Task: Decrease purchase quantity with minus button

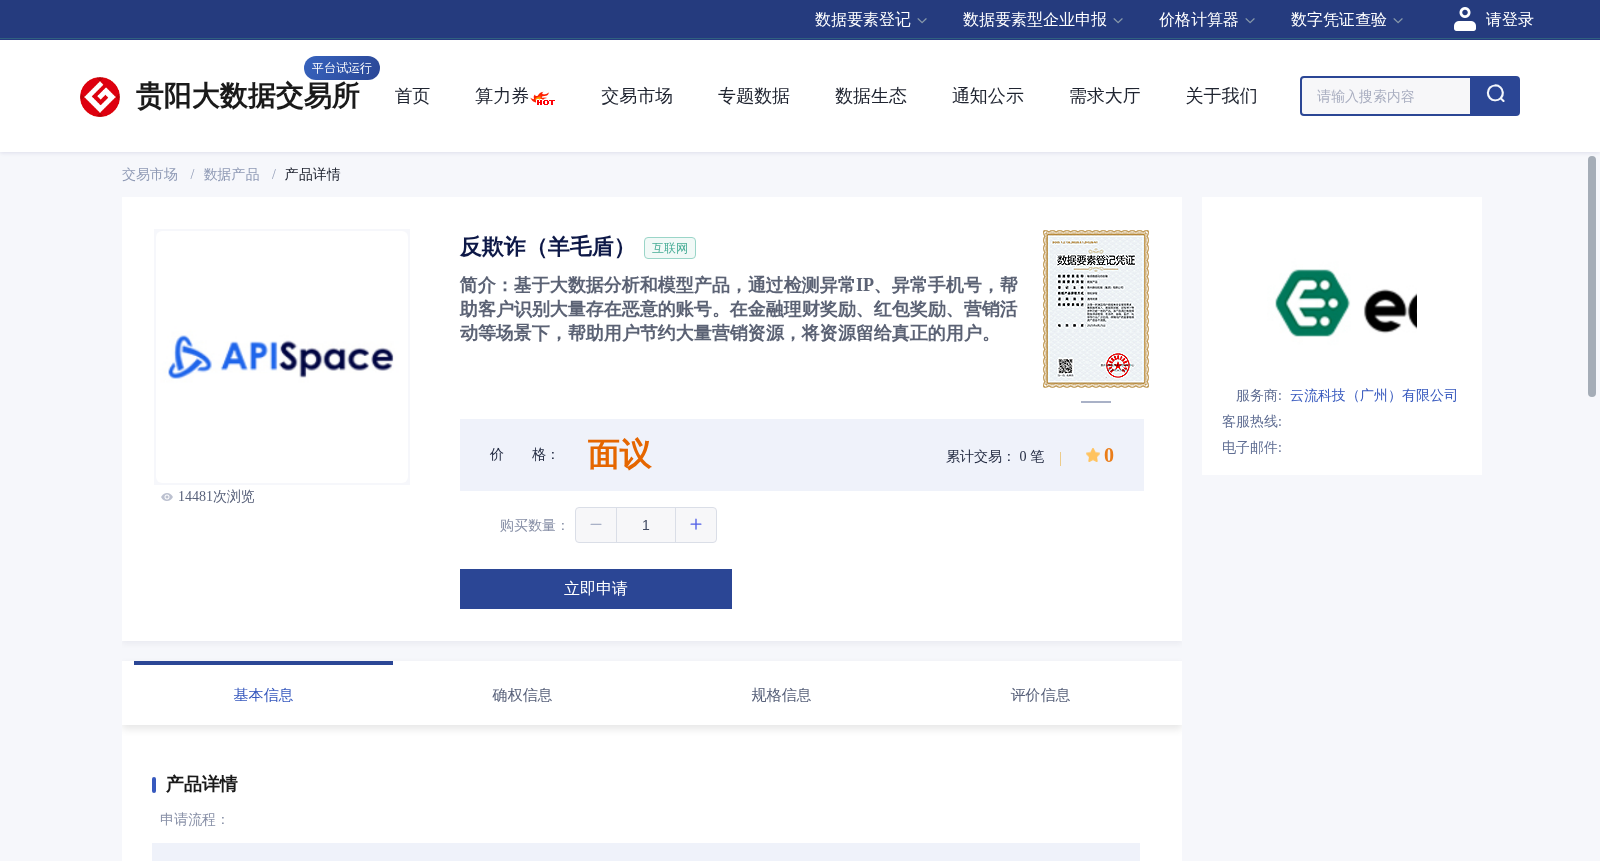Action: coord(596,525)
